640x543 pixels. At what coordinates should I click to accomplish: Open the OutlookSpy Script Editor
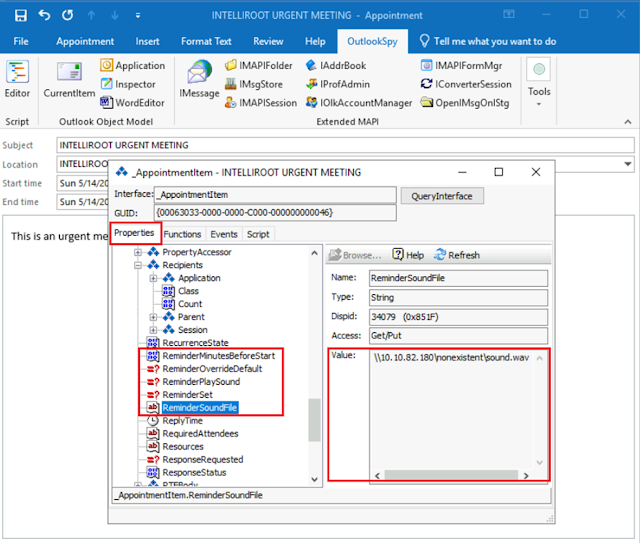[x=17, y=80]
